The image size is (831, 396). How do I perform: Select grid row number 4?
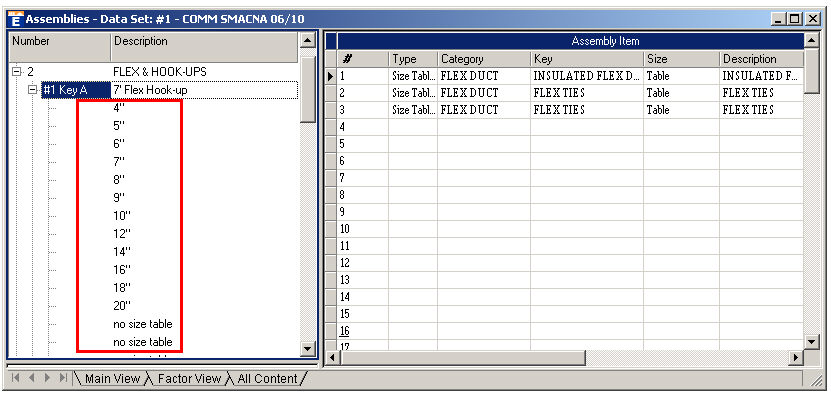point(363,127)
